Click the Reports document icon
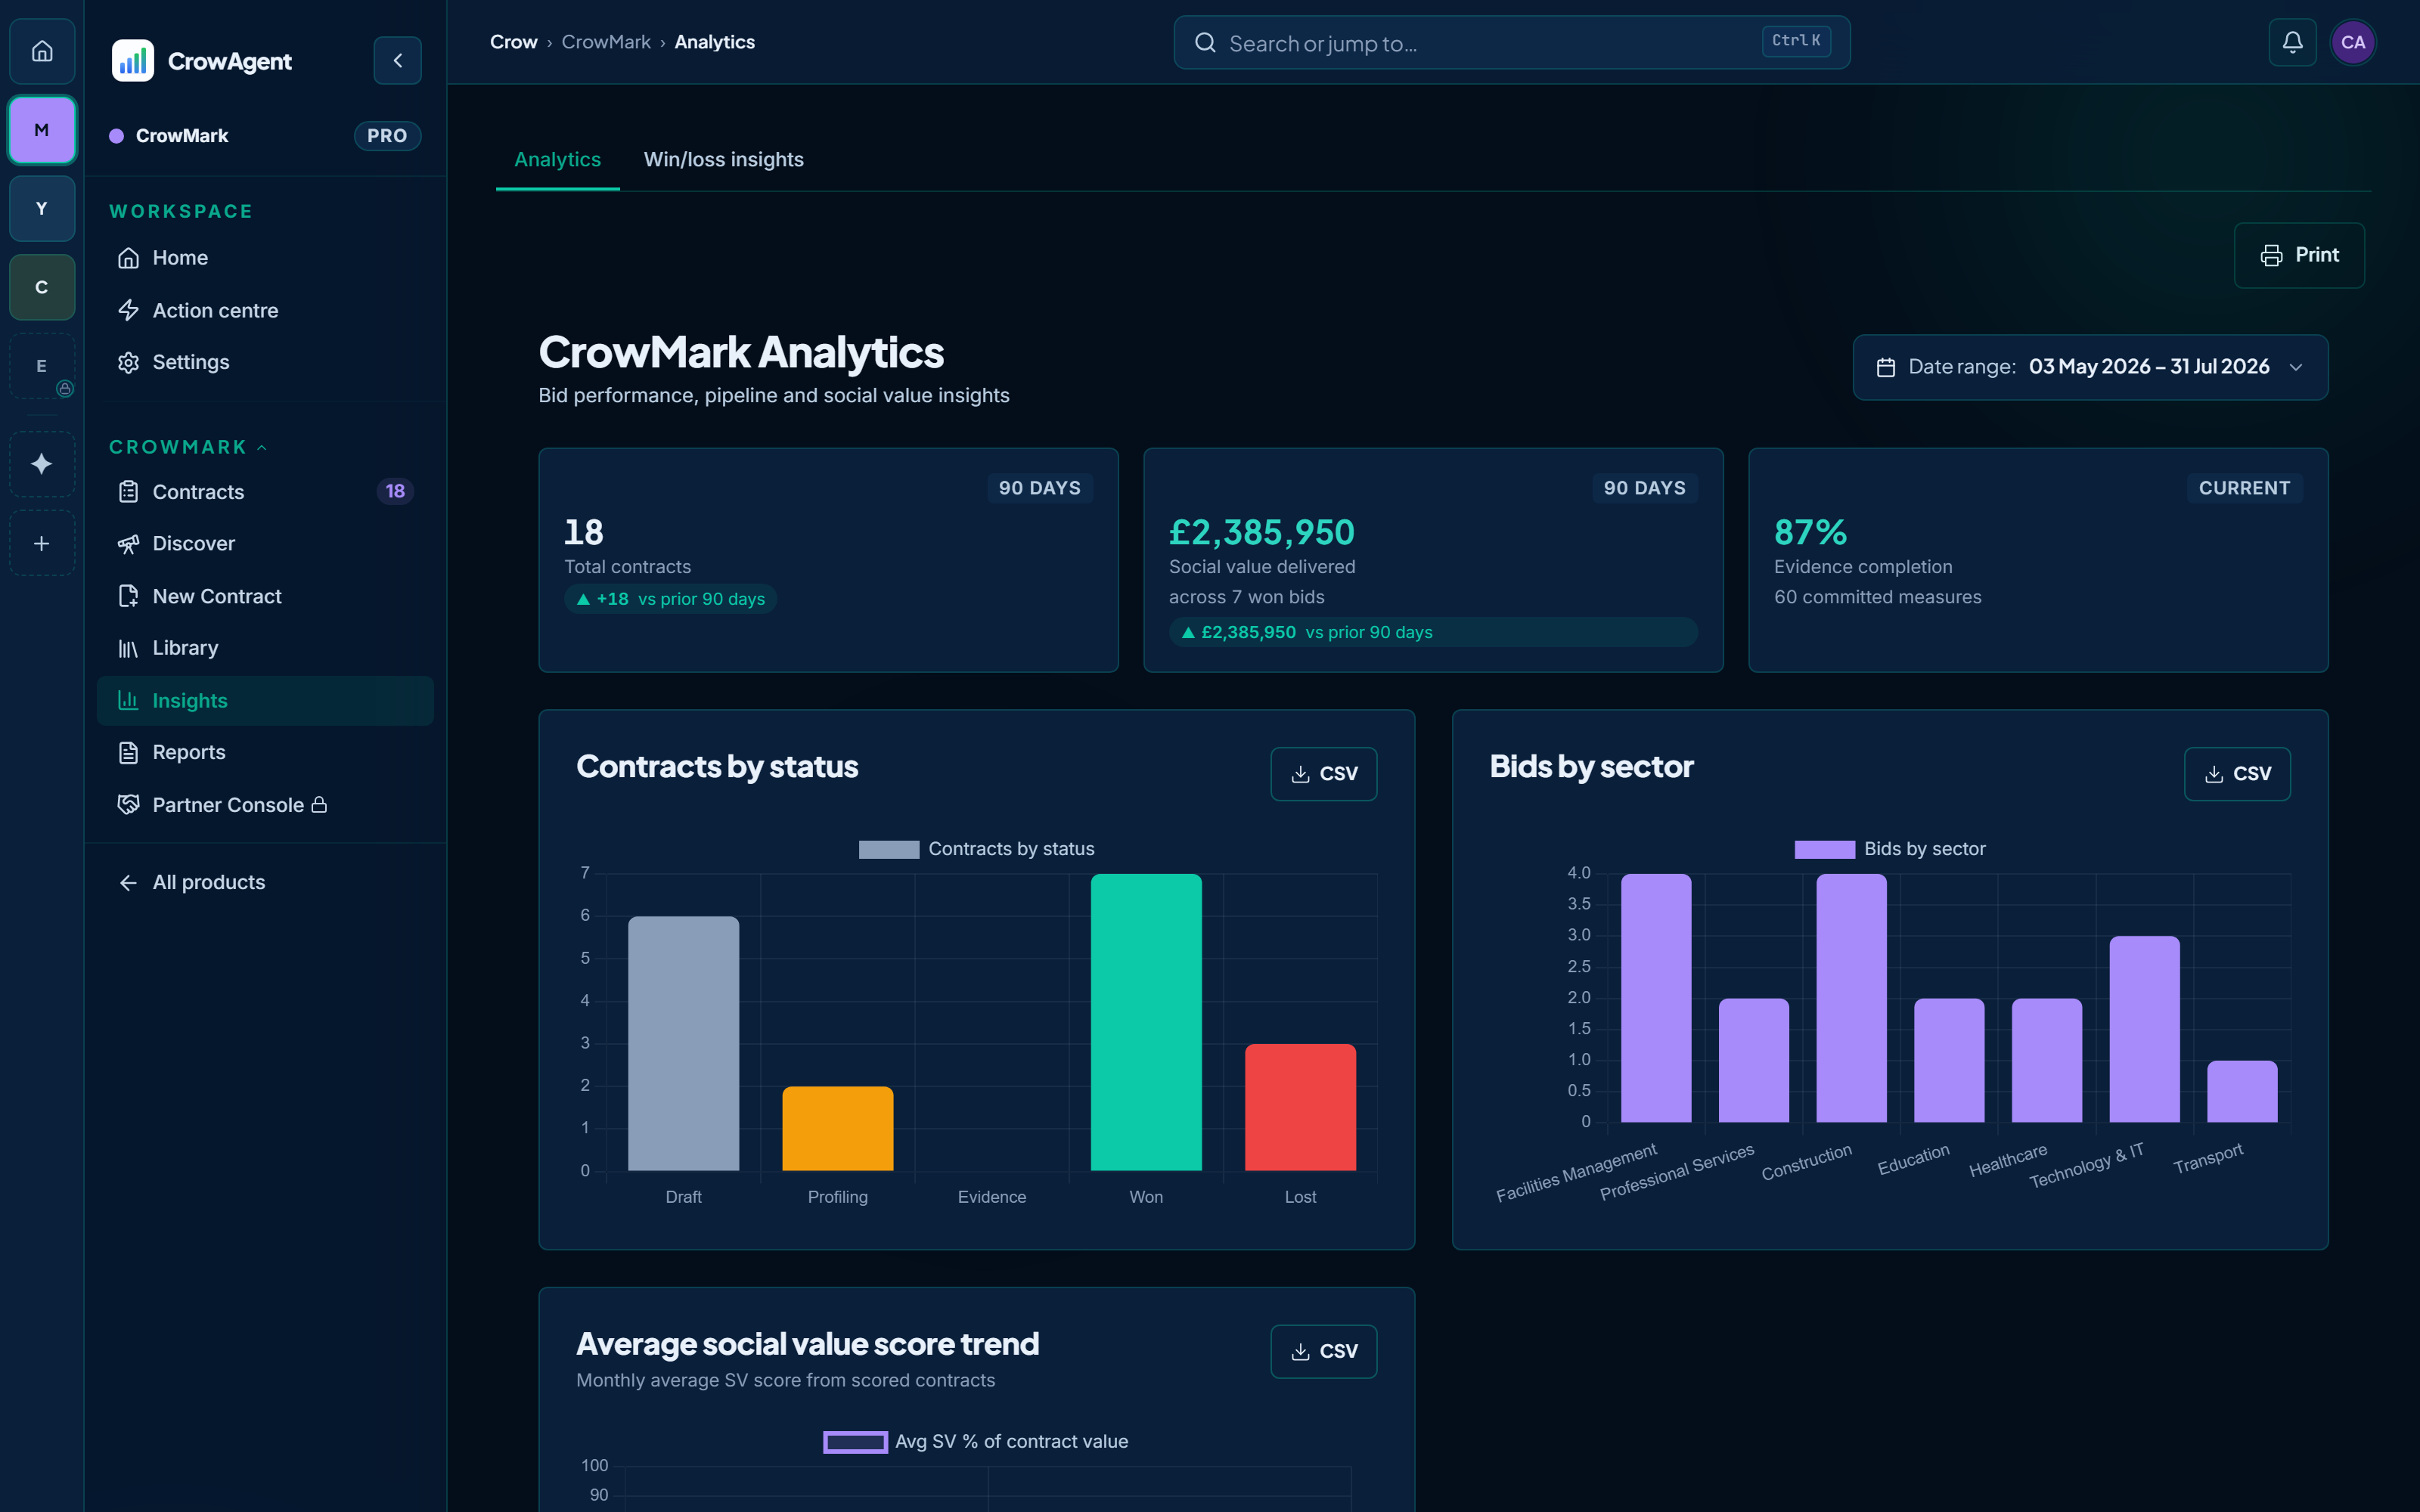Screen dimensions: 2420x1512 click(x=128, y=752)
